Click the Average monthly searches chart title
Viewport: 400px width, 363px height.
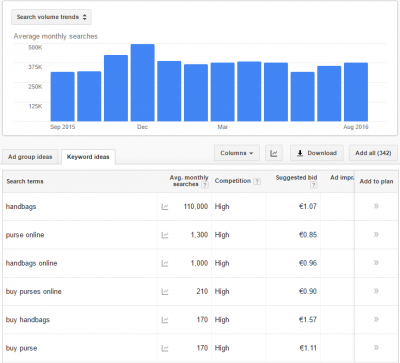click(x=56, y=36)
